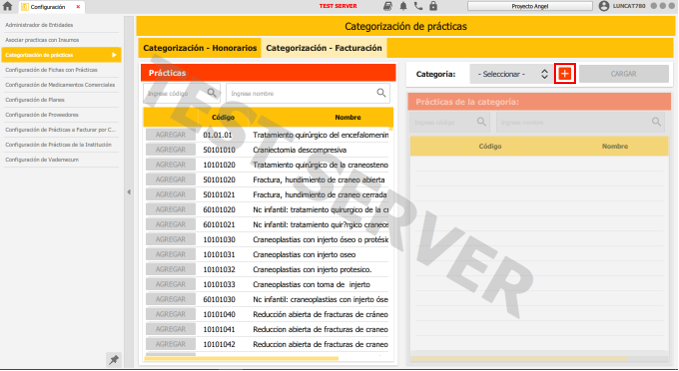Toggle the sidebar pin icon
Image resolution: width=679 pixels, height=371 pixels.
[x=113, y=359]
